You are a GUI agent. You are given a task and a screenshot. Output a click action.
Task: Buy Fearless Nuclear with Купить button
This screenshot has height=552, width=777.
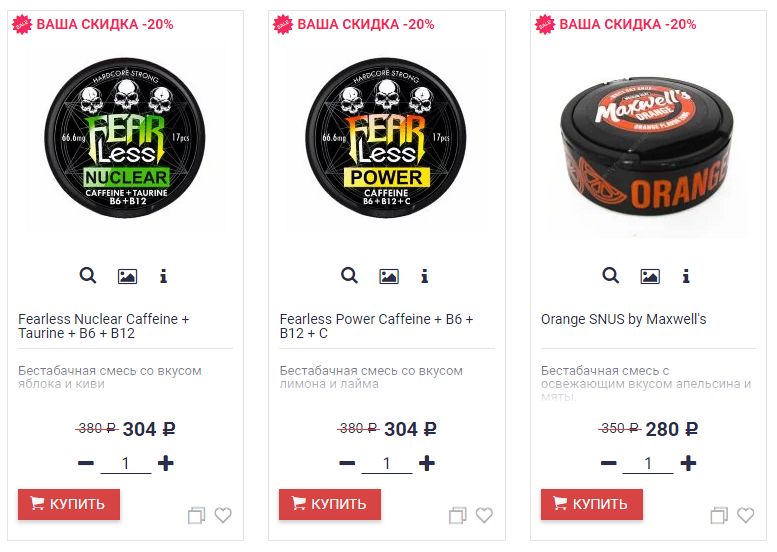(x=69, y=504)
